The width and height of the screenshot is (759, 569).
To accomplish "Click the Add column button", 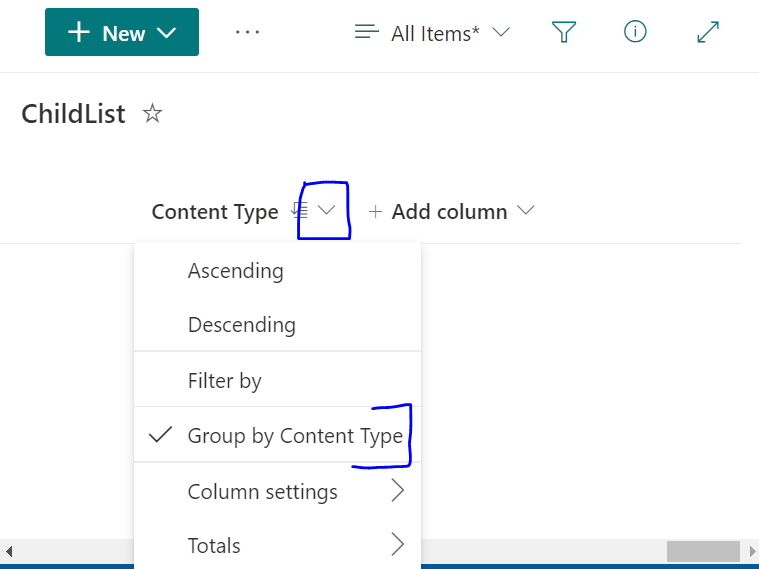I will (x=449, y=211).
